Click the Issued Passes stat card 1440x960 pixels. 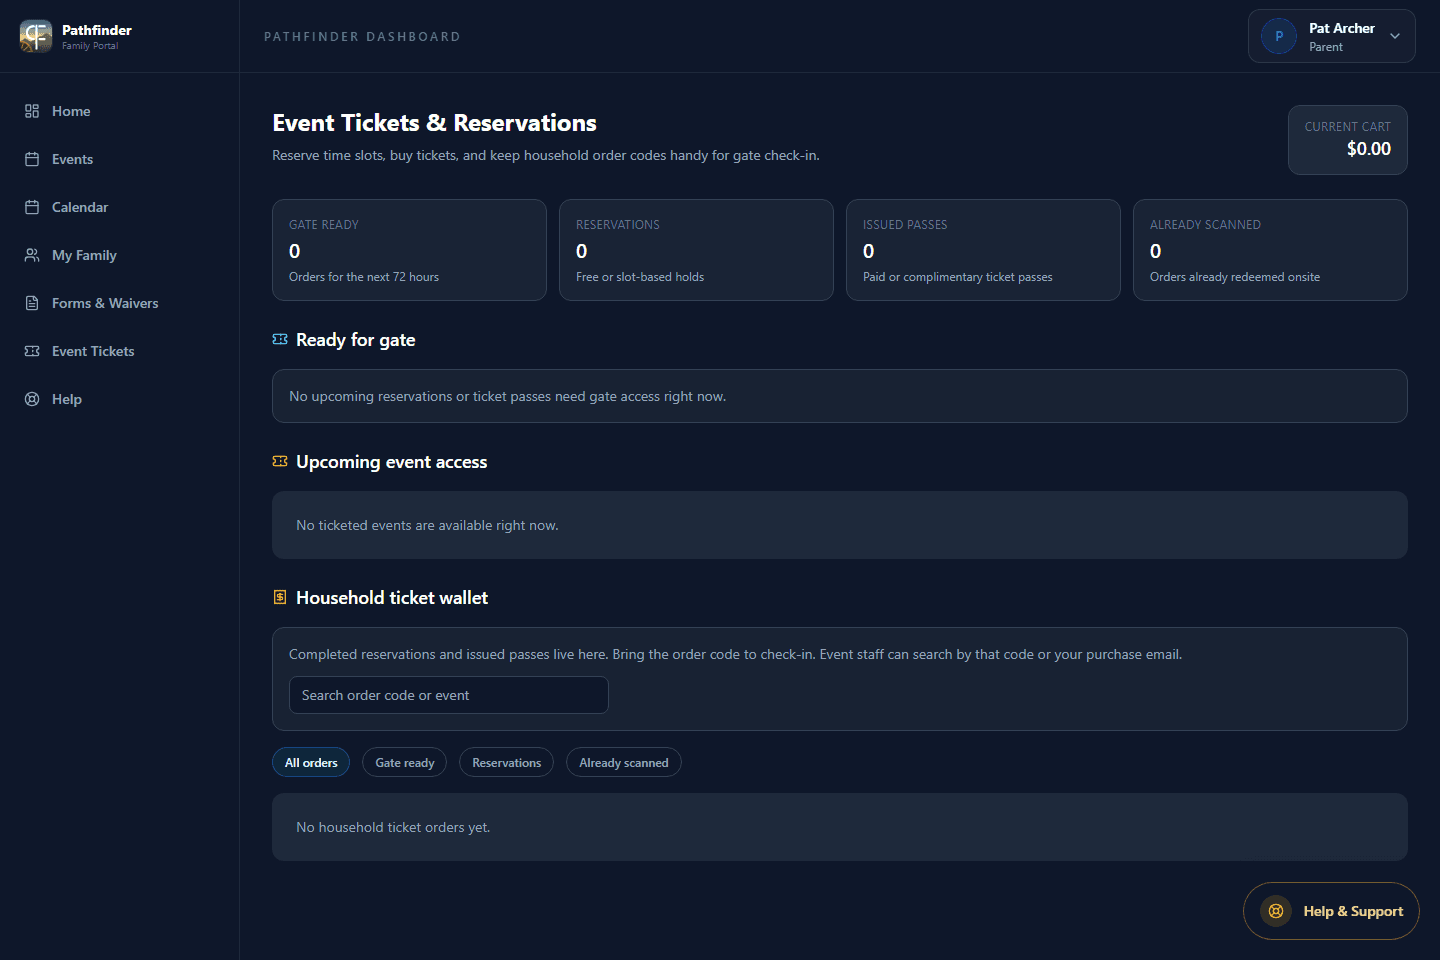(983, 250)
